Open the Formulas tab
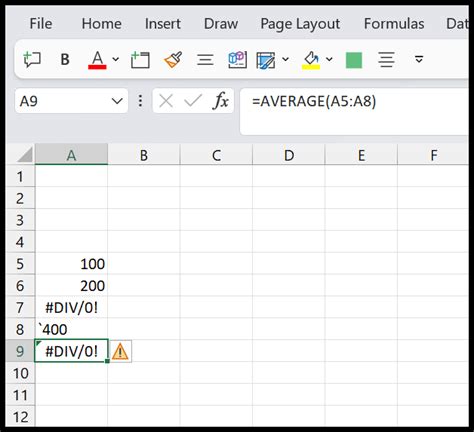The width and height of the screenshot is (474, 432). [x=394, y=24]
